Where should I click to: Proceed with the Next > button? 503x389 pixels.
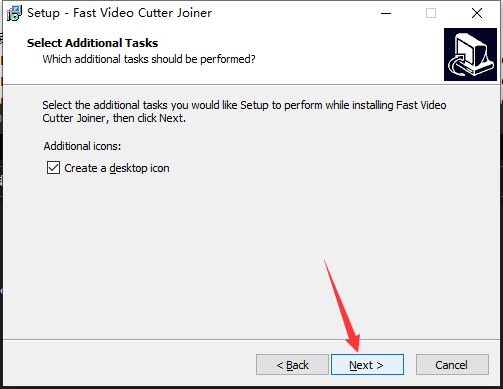click(x=367, y=365)
